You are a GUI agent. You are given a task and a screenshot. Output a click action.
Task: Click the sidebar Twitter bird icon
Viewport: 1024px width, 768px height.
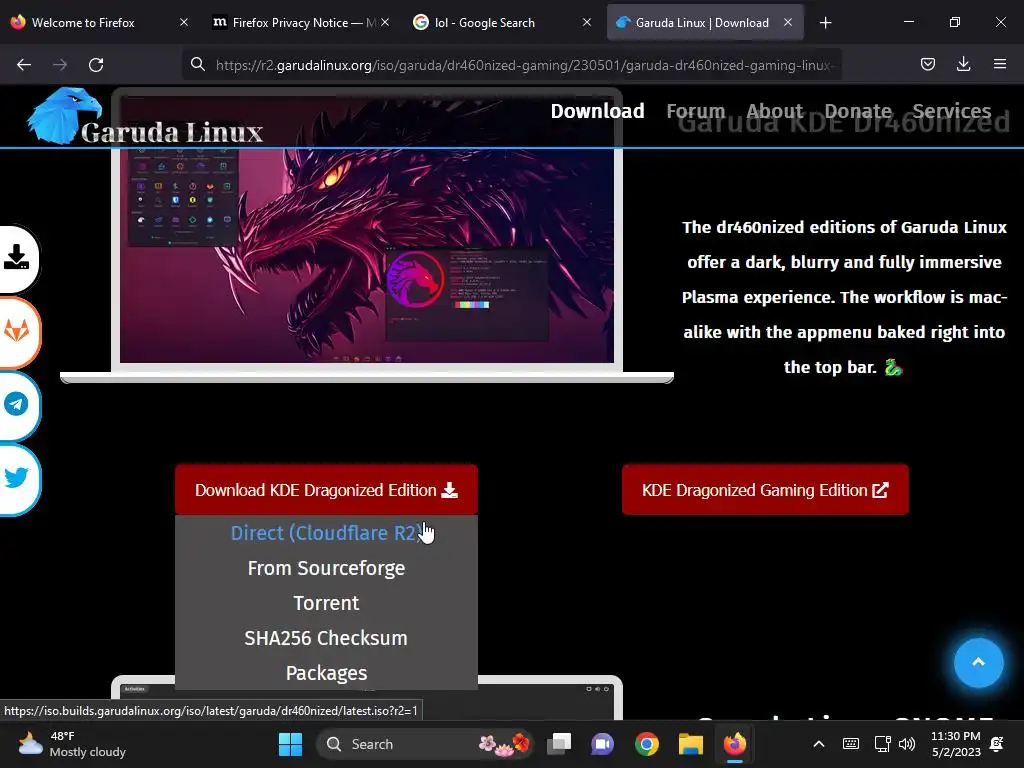(17, 479)
